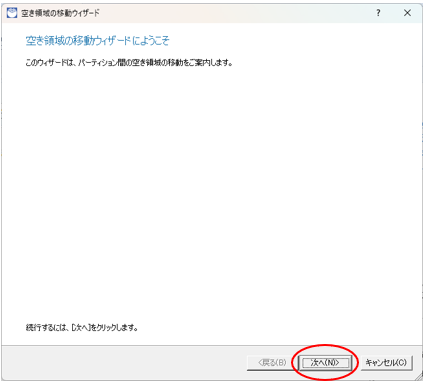Open help with the ? button

coord(378,13)
